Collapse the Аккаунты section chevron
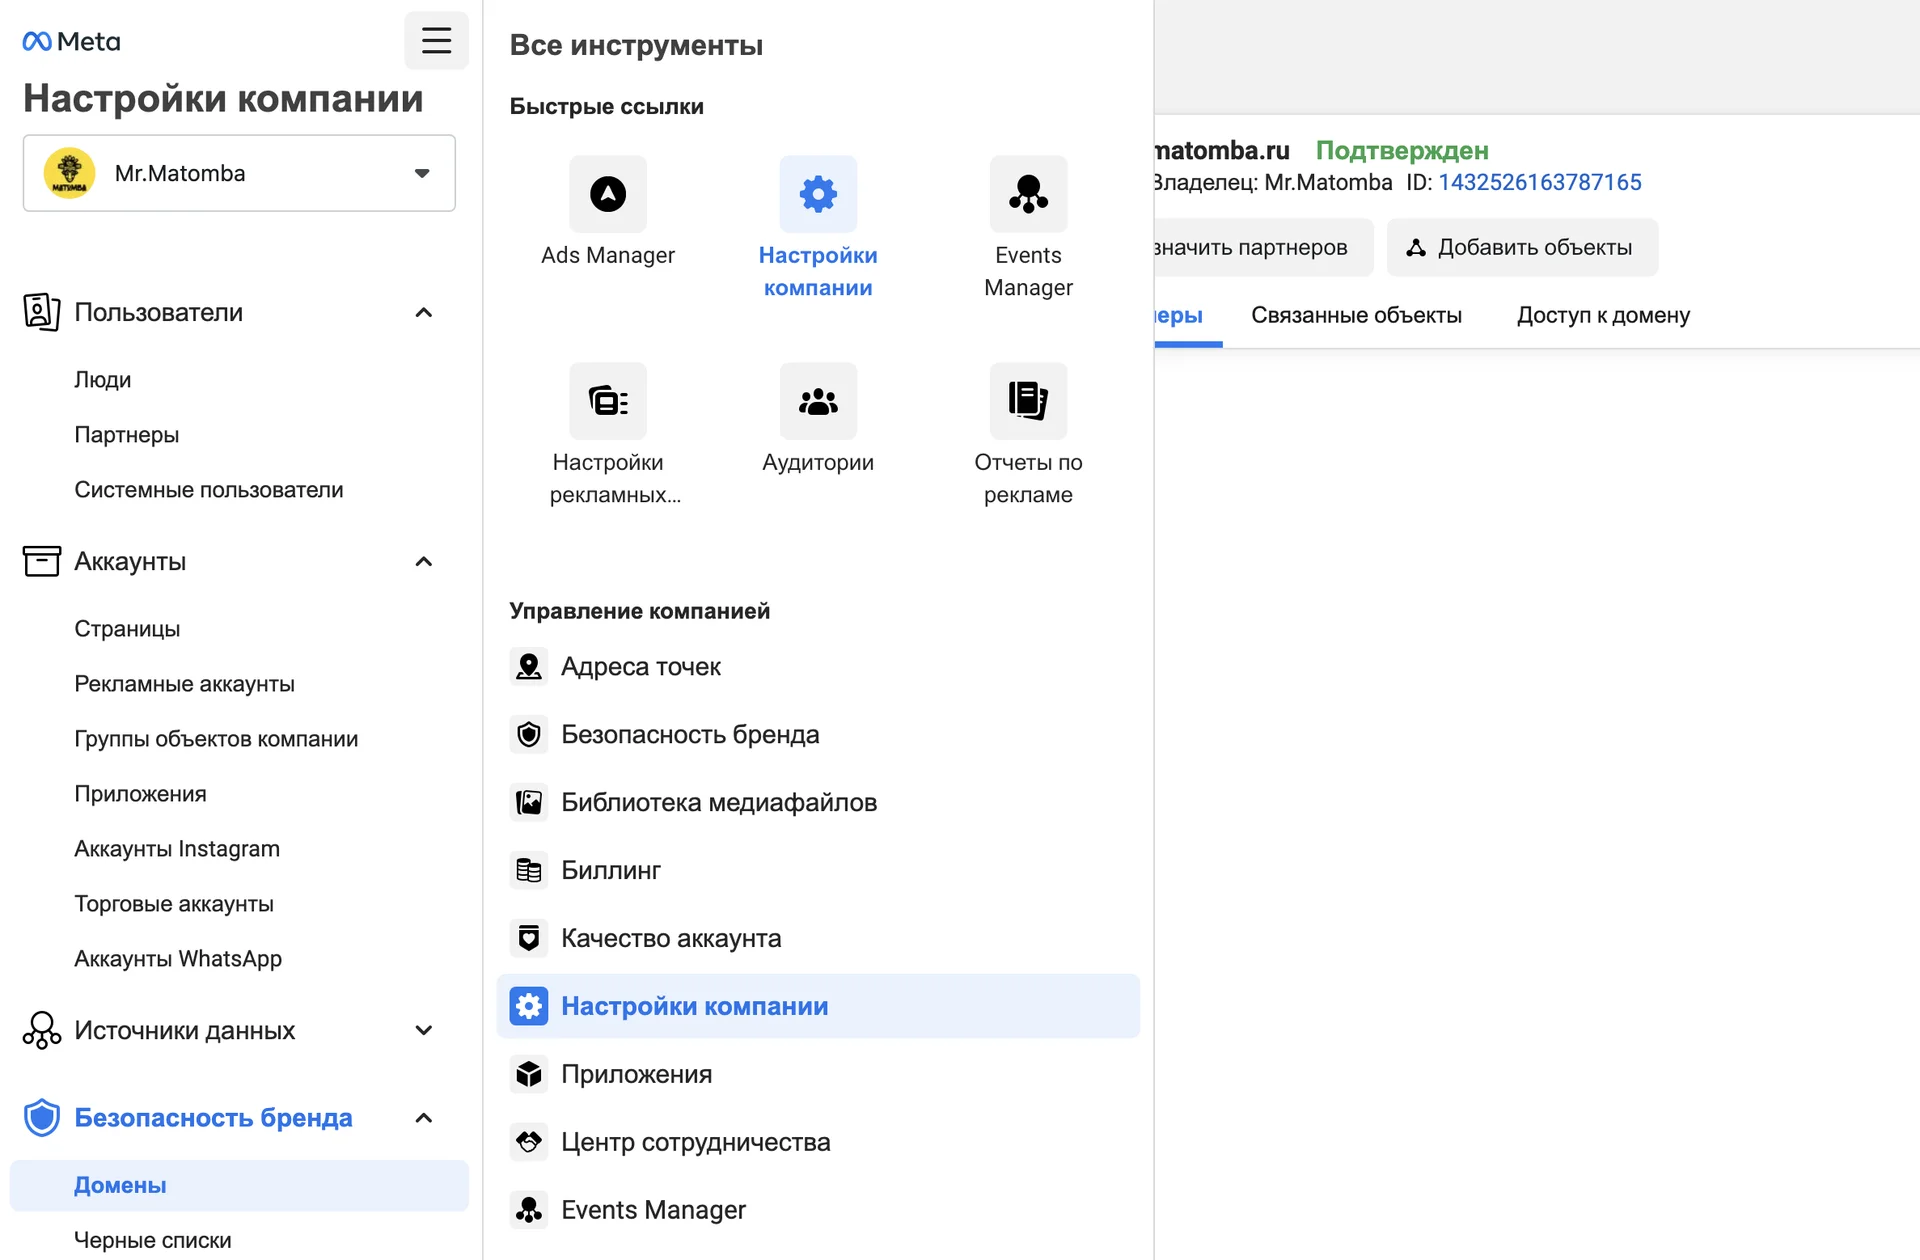Image resolution: width=1920 pixels, height=1260 pixels. pyautogui.click(x=423, y=561)
